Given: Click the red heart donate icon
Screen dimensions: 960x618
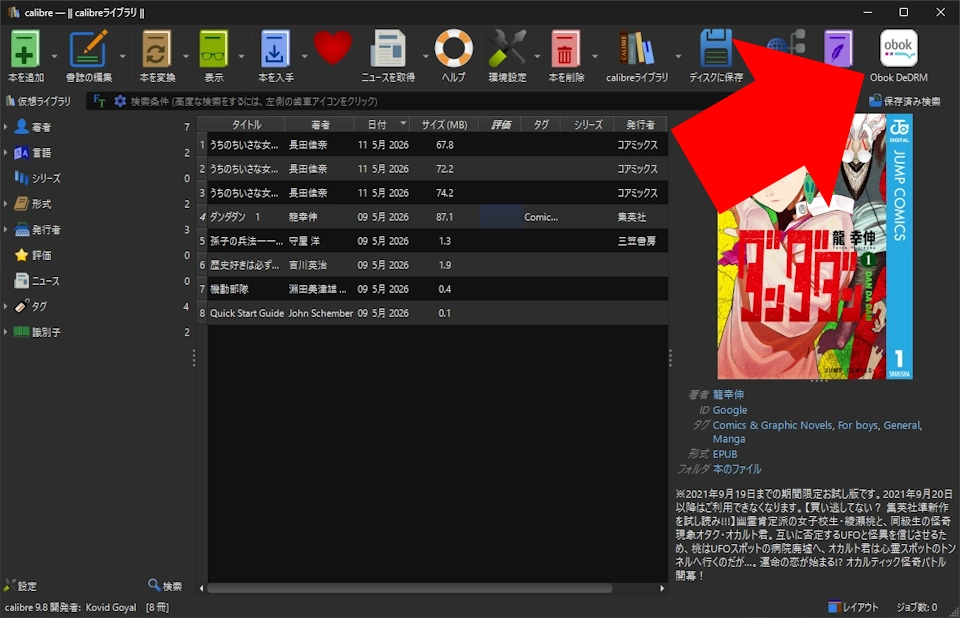Looking at the screenshot, I should coord(332,48).
